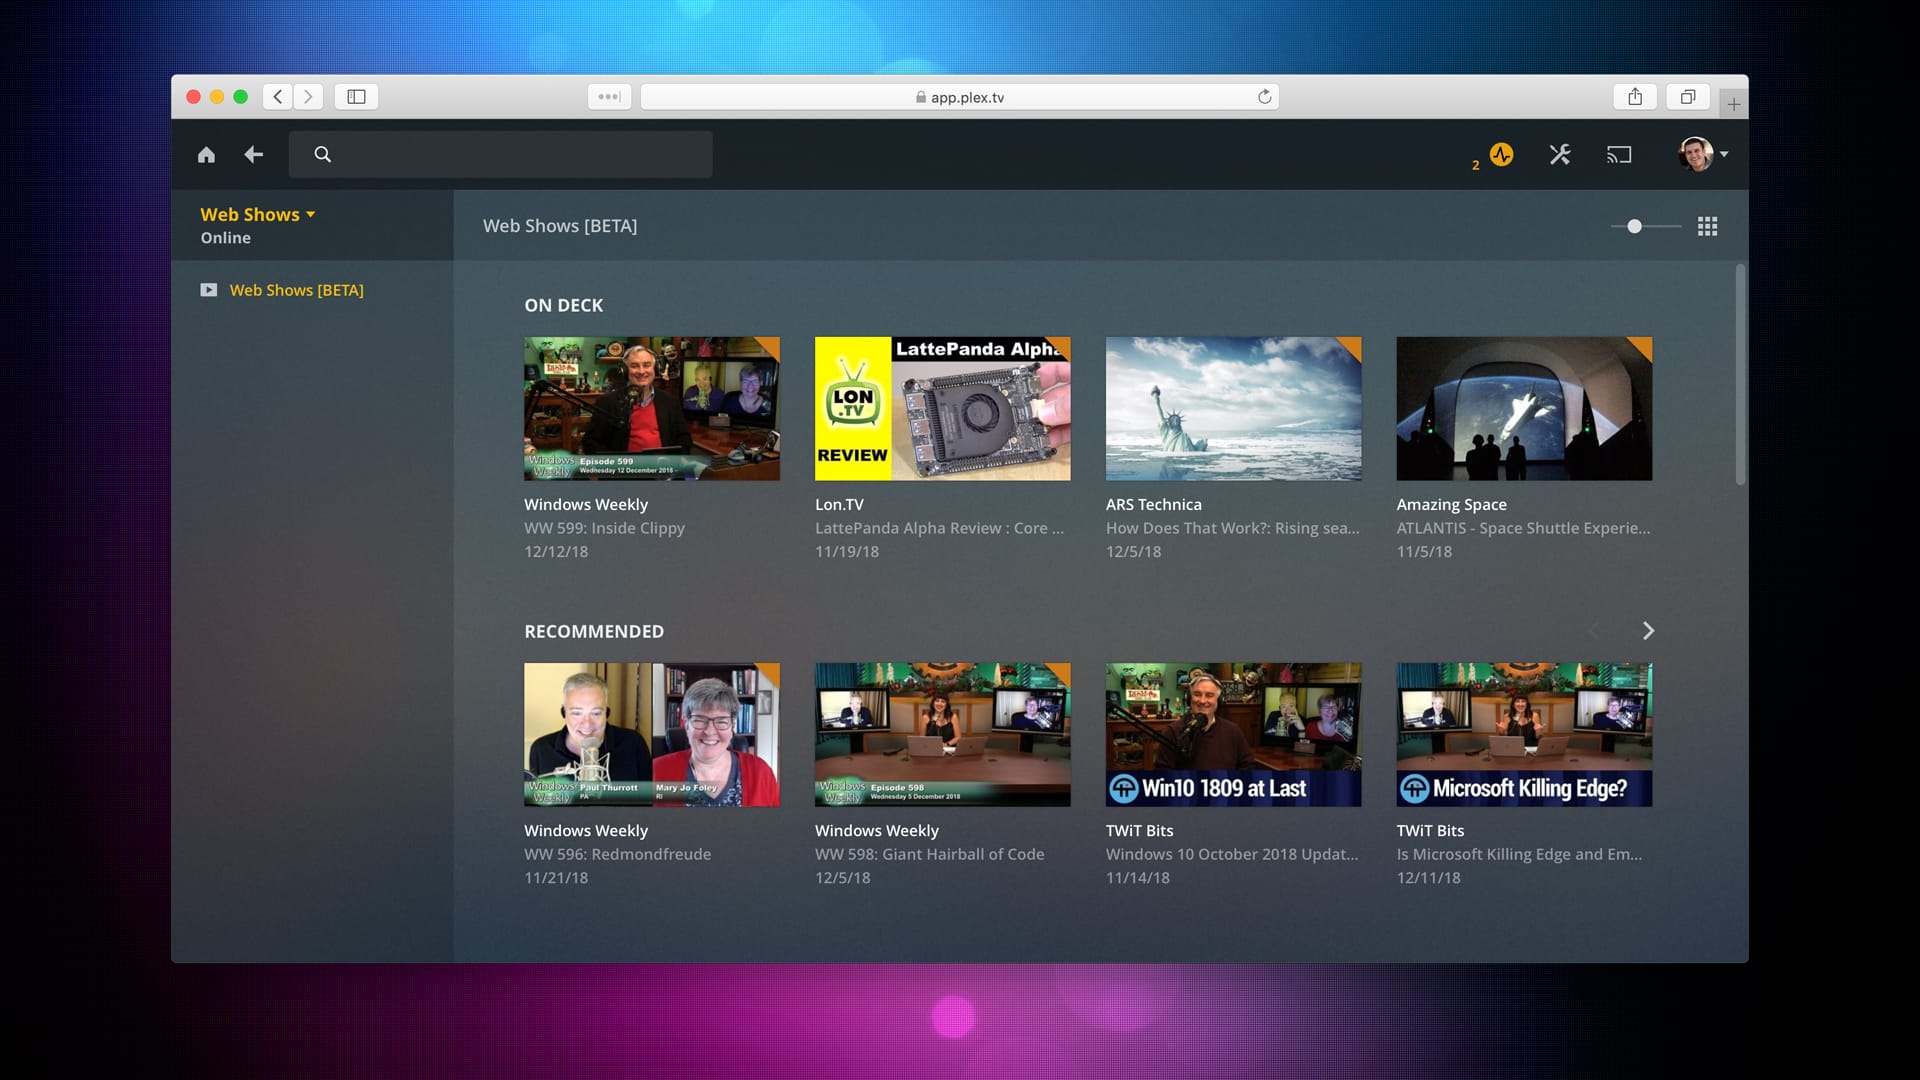The image size is (1920, 1080).
Task: Show Safari tab overview
Action: [x=1688, y=96]
